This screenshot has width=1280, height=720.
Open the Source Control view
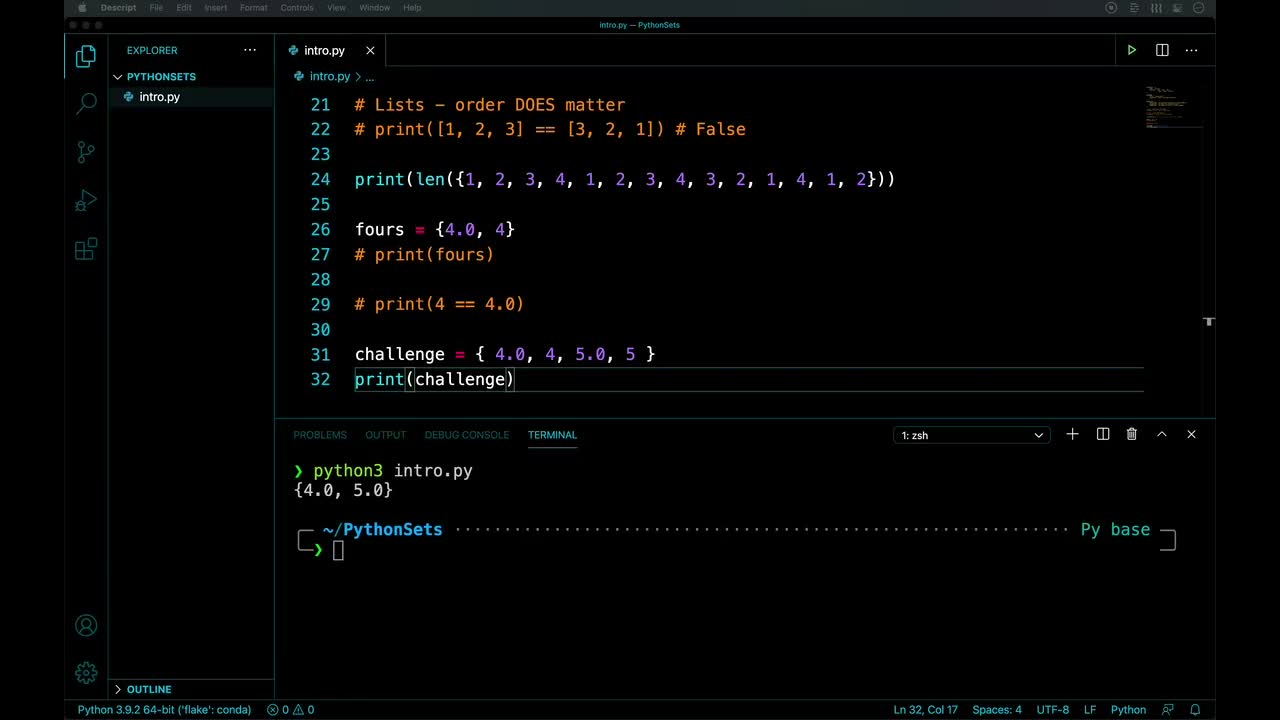point(86,151)
